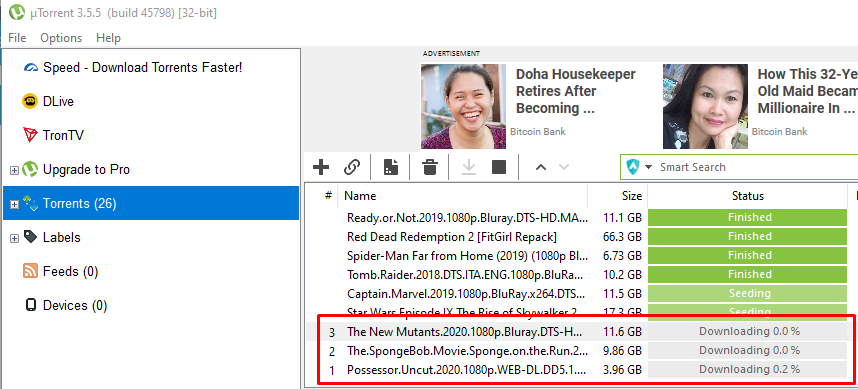Click the Speed speedometer icon in sidebar
858x389 pixels.
[x=31, y=68]
